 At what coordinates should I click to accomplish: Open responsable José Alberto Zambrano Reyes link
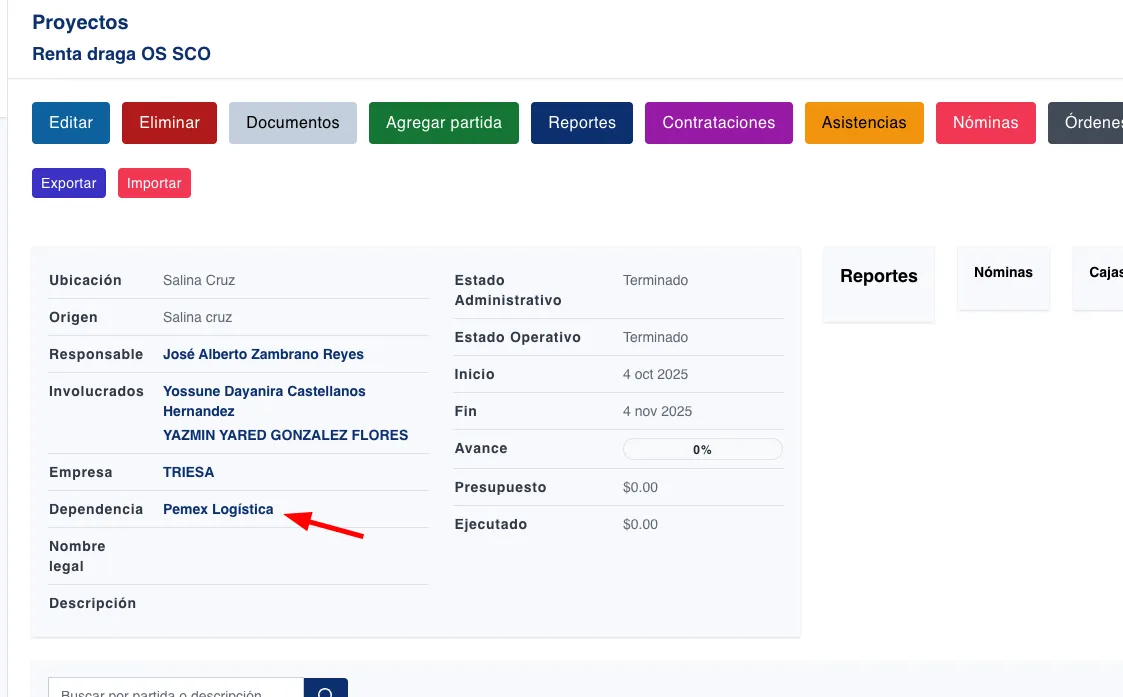(x=263, y=354)
